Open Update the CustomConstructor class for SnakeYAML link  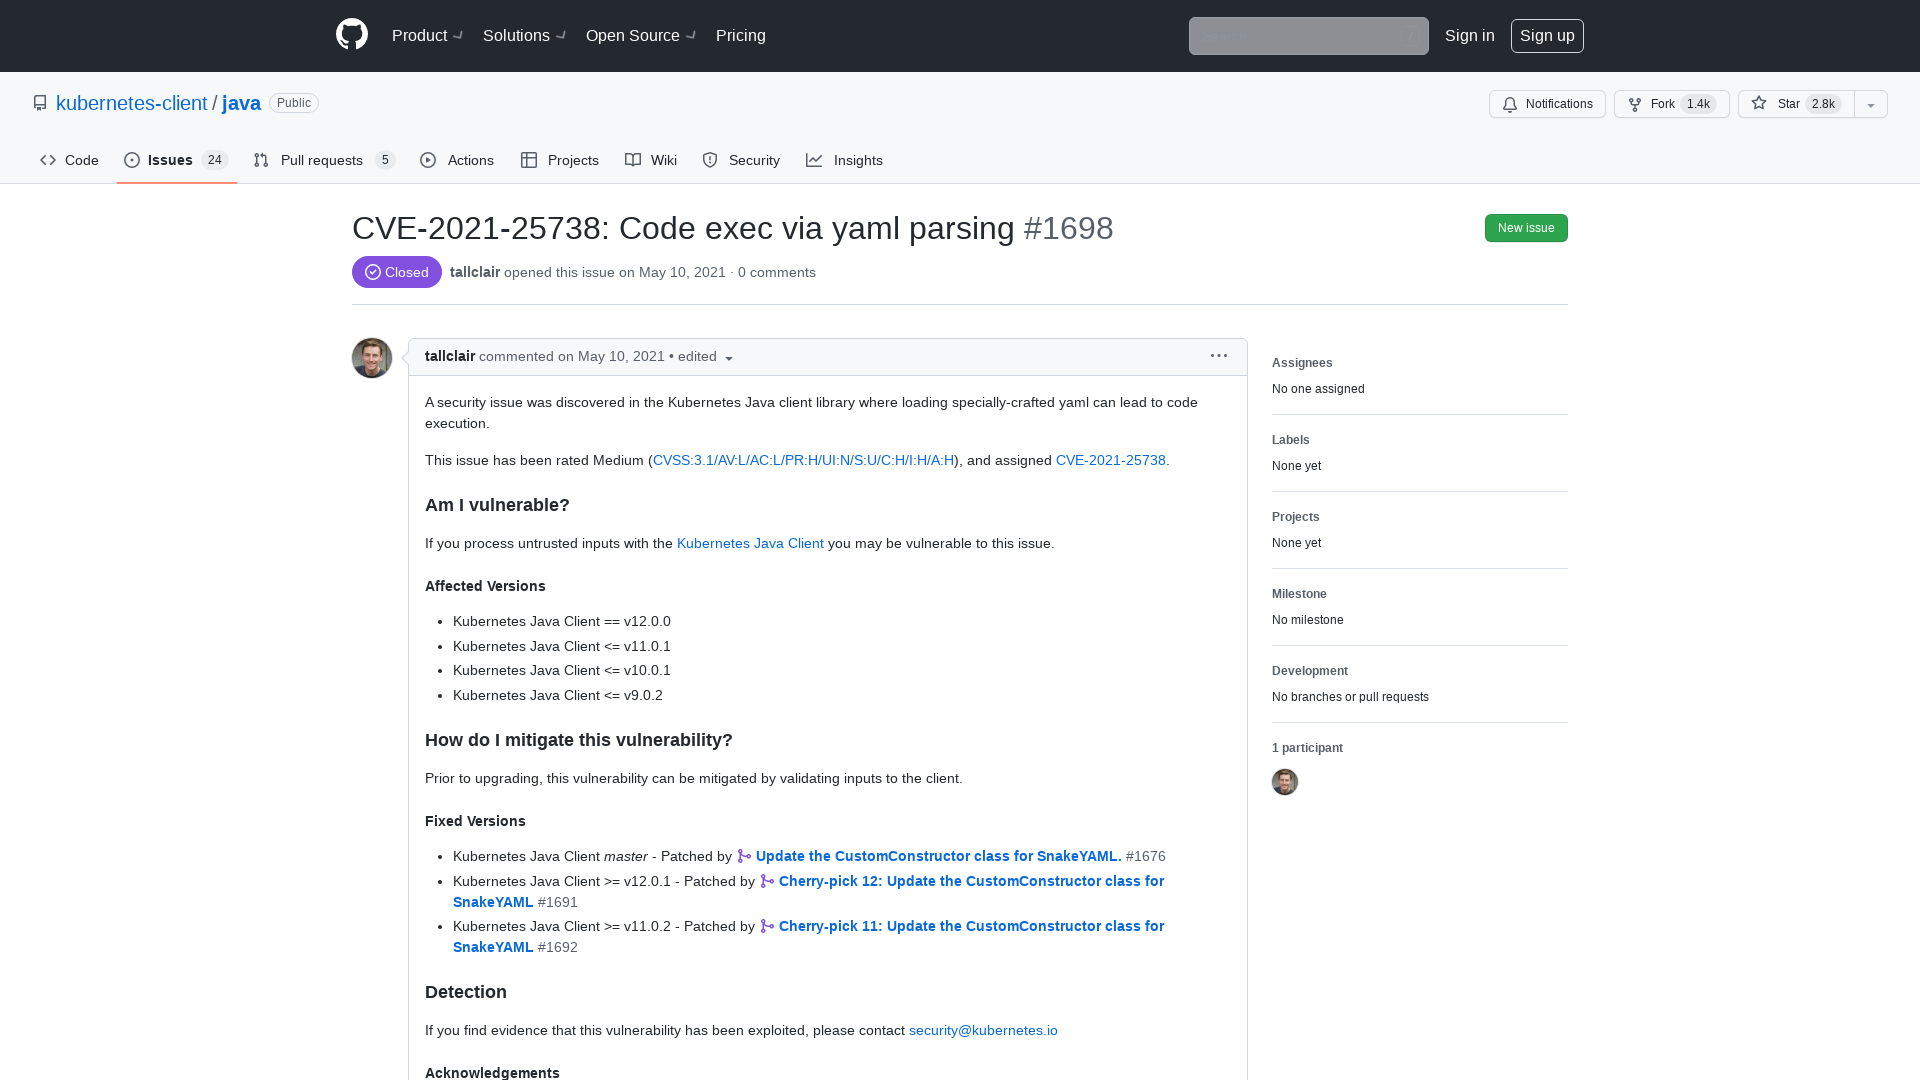pos(938,856)
